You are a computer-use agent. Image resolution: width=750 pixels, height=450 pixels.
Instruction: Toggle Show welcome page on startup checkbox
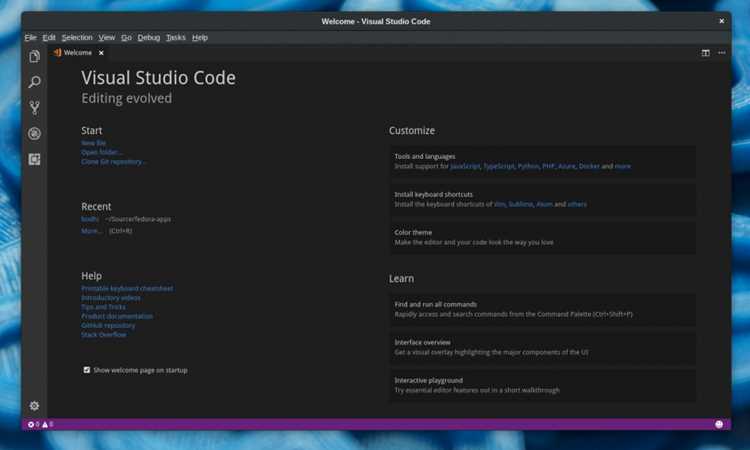tap(87, 370)
